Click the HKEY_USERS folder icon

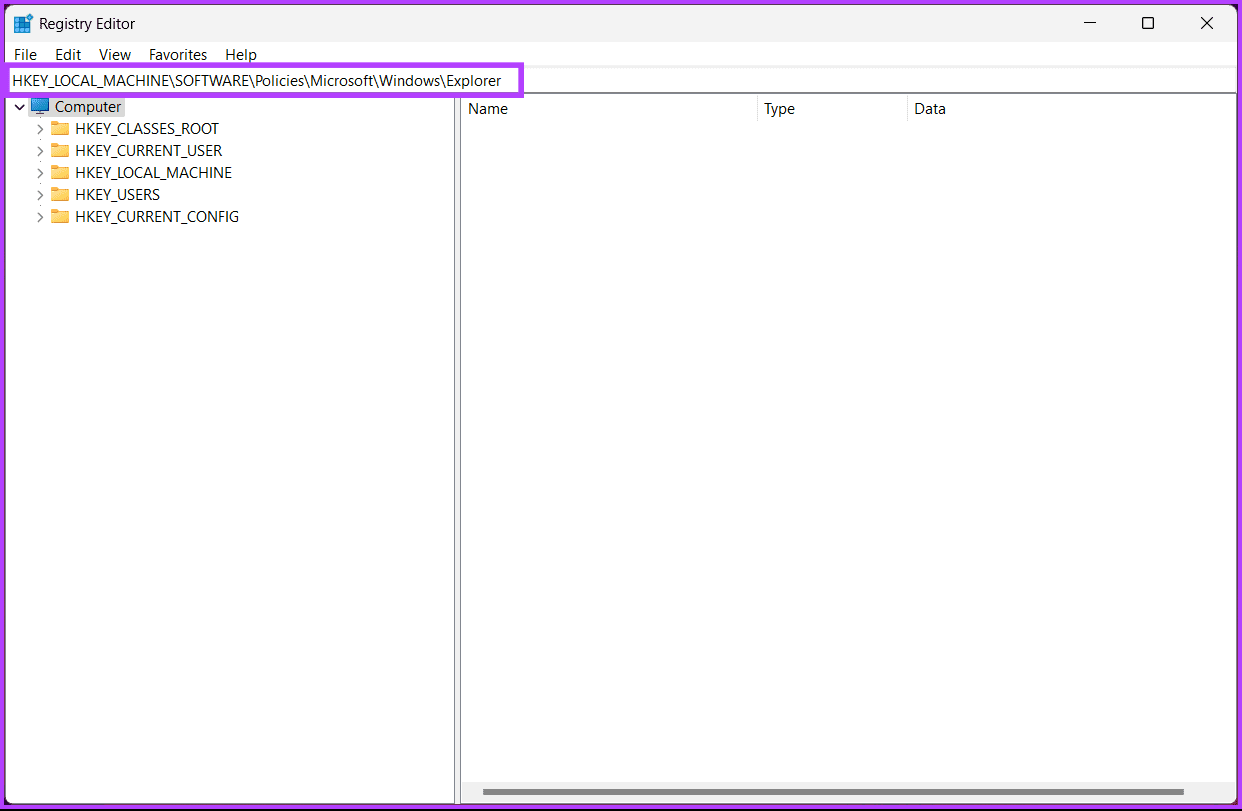60,194
